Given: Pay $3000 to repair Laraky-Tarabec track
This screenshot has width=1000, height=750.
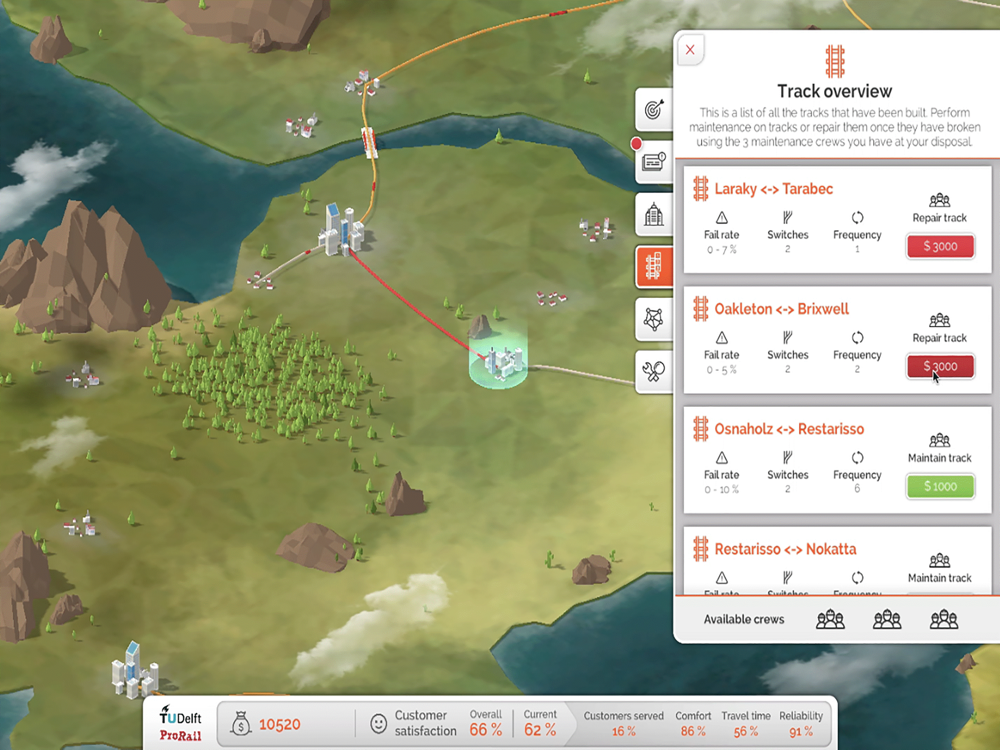Looking at the screenshot, I should pos(940,246).
